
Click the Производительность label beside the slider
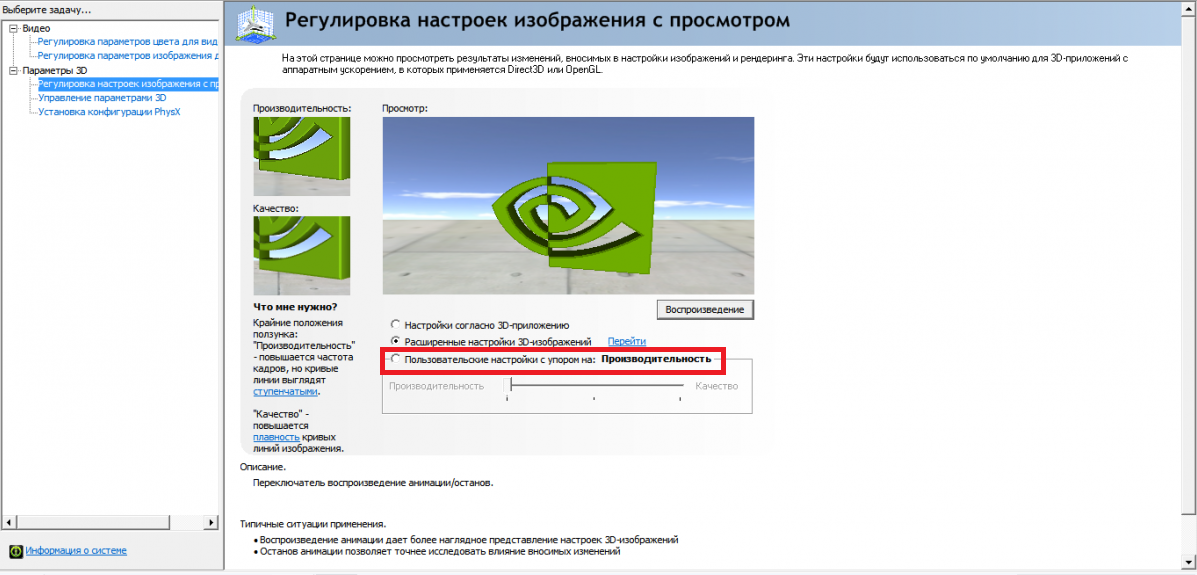pos(437,386)
